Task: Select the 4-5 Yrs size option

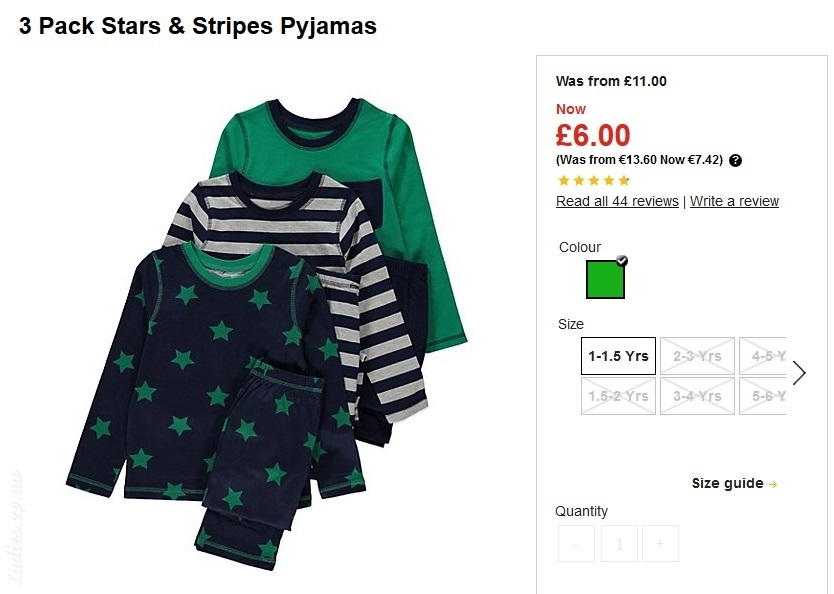Action: [763, 356]
